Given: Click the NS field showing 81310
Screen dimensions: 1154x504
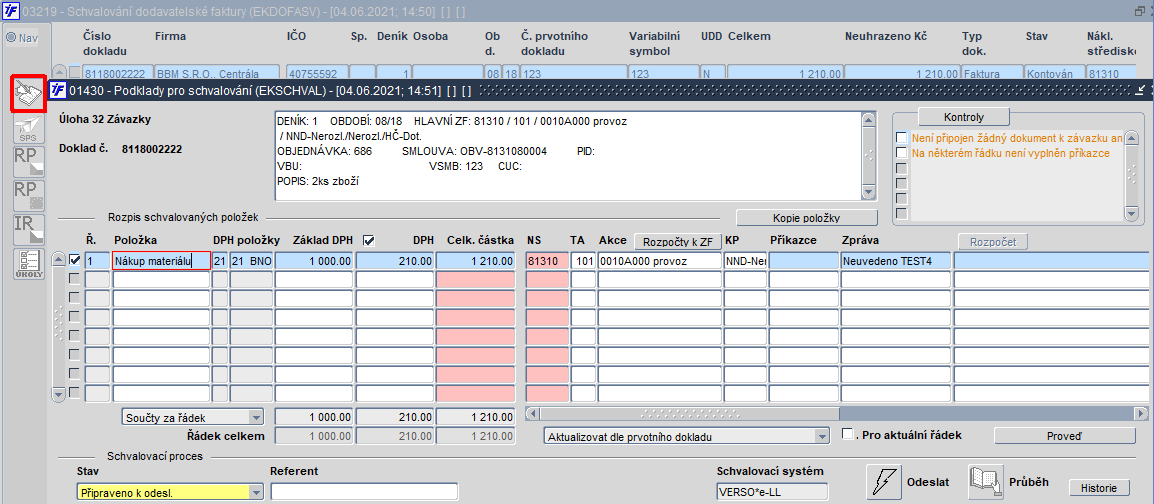Looking at the screenshot, I should coord(547,260).
